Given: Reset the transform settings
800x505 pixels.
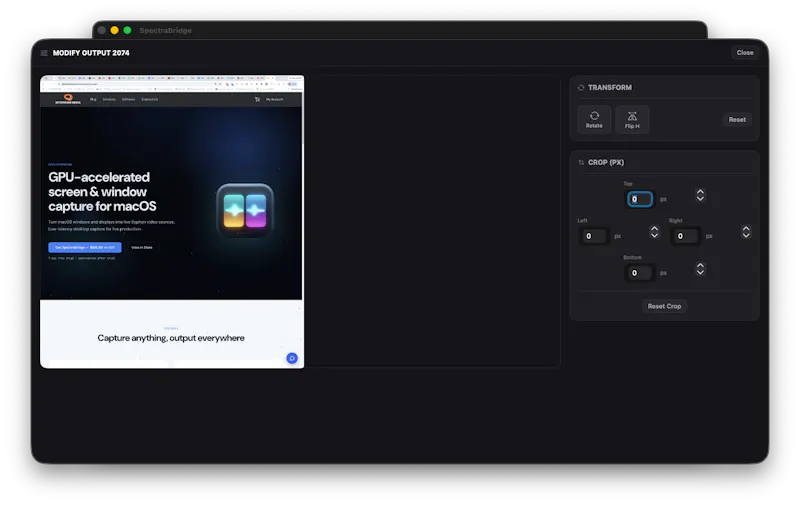Looking at the screenshot, I should pyautogui.click(x=737, y=119).
